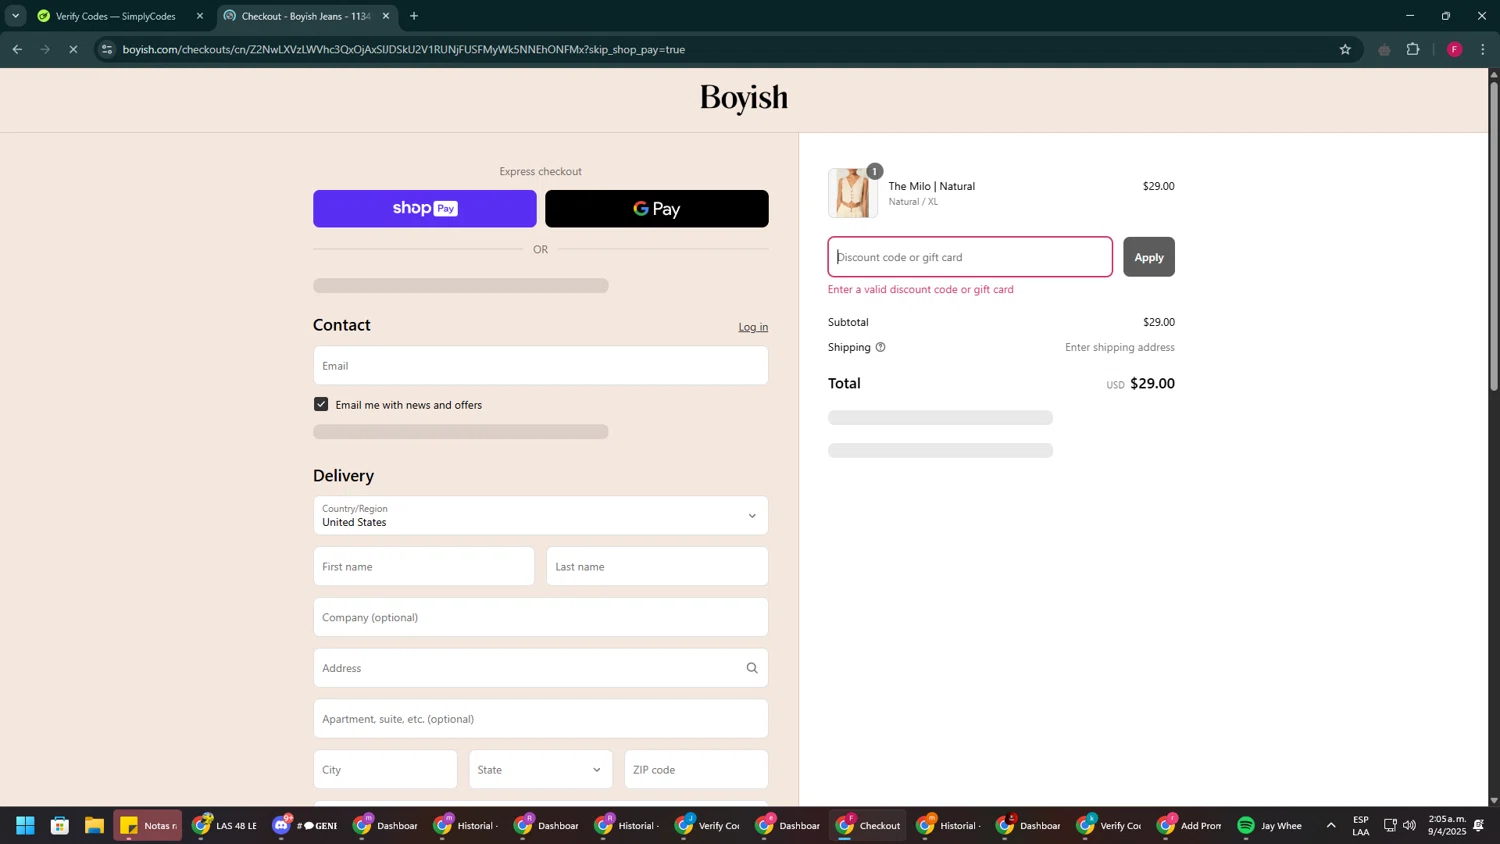Focus the ZIP code field

697,770
